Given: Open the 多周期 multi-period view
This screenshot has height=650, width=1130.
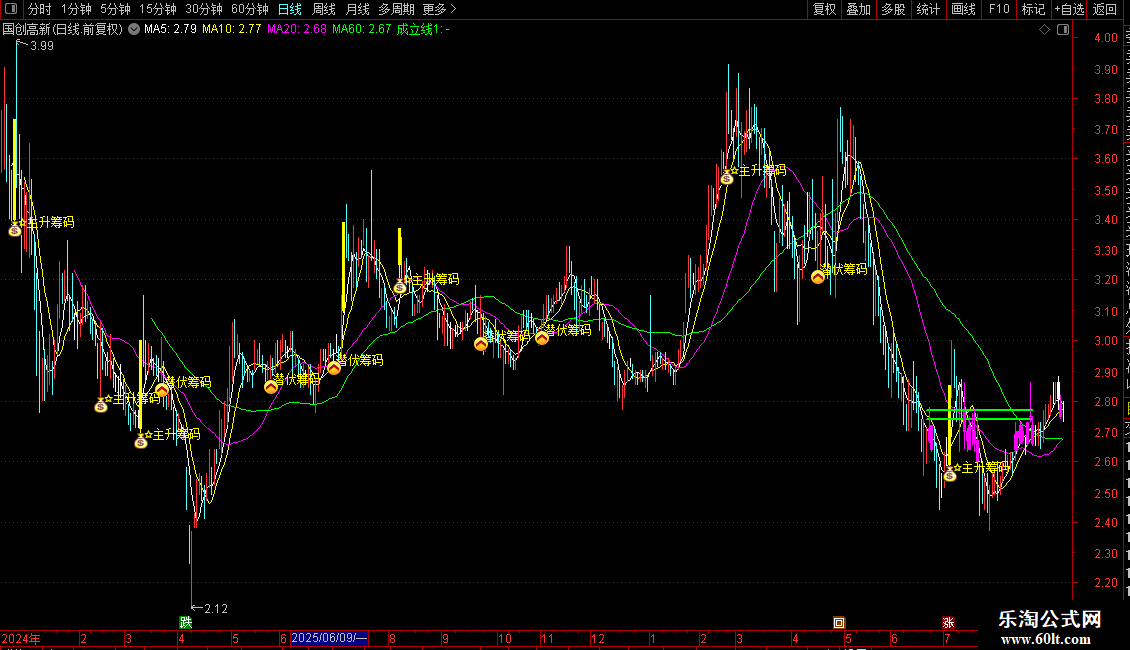Looking at the screenshot, I should (x=396, y=9).
